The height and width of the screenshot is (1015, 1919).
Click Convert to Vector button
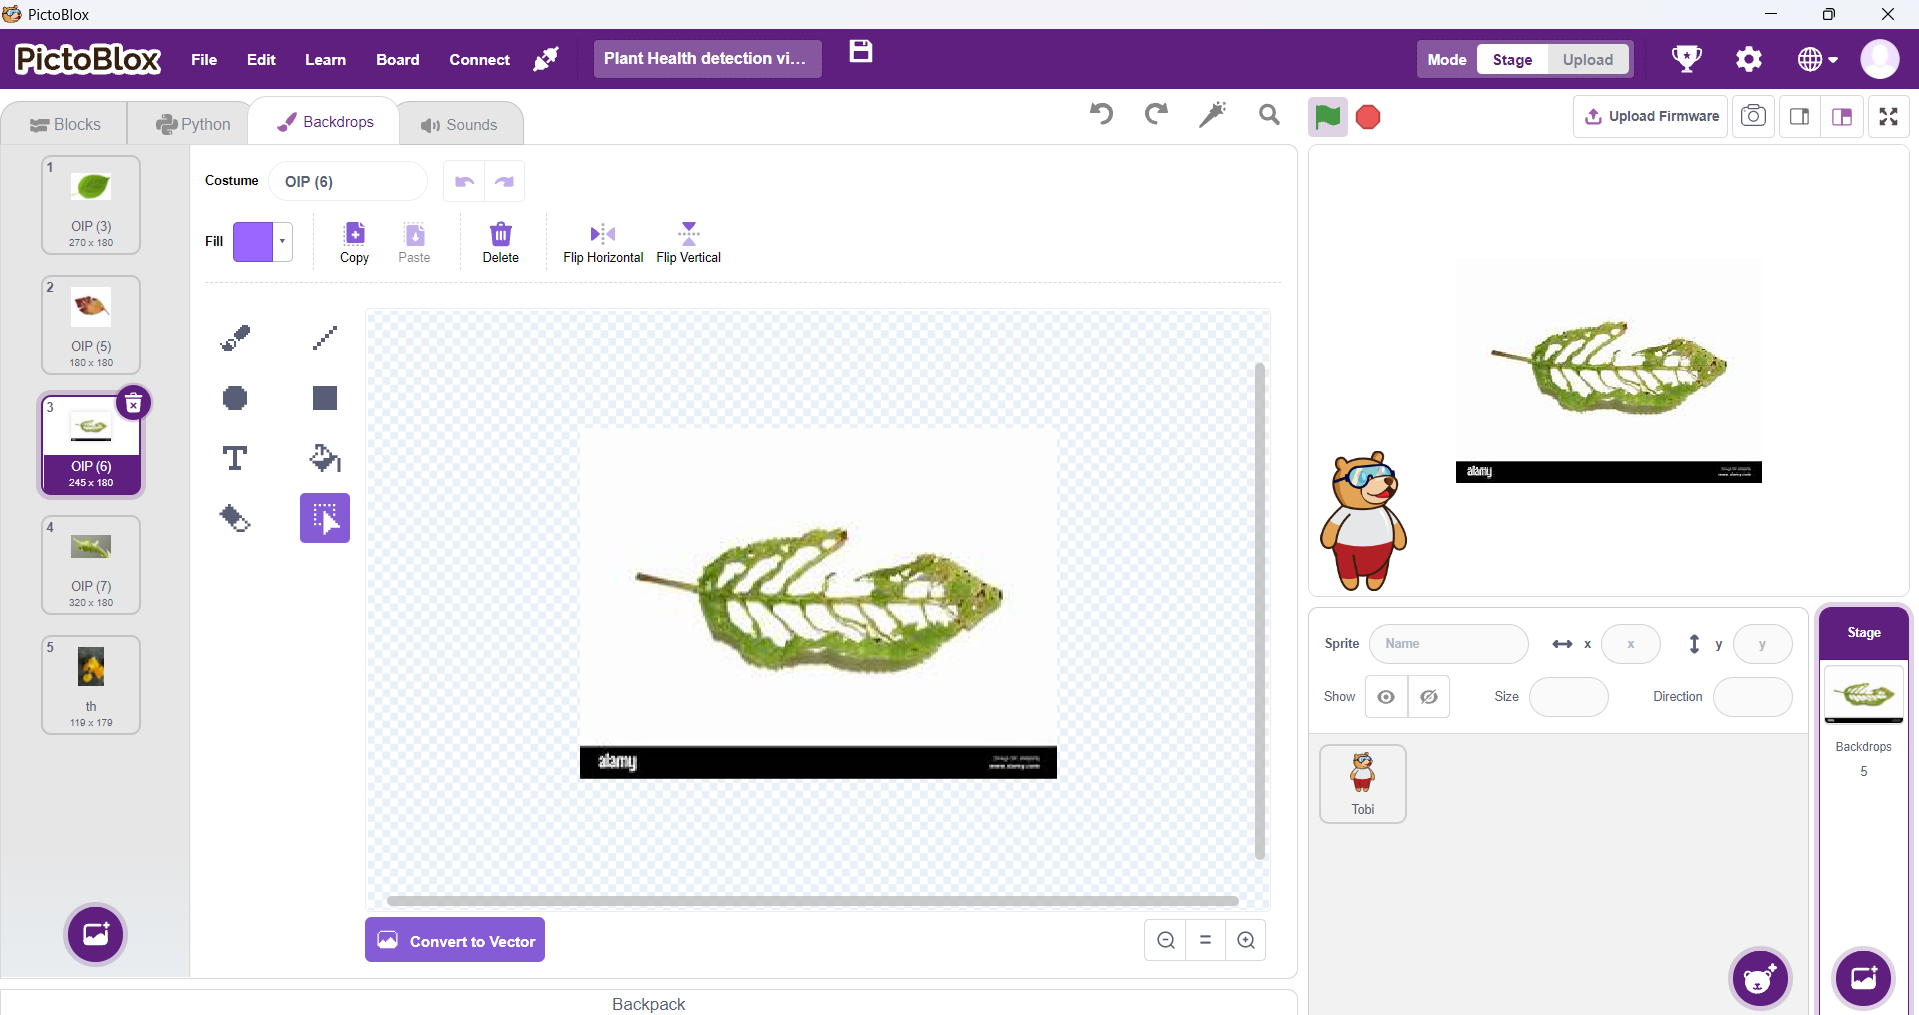point(455,940)
